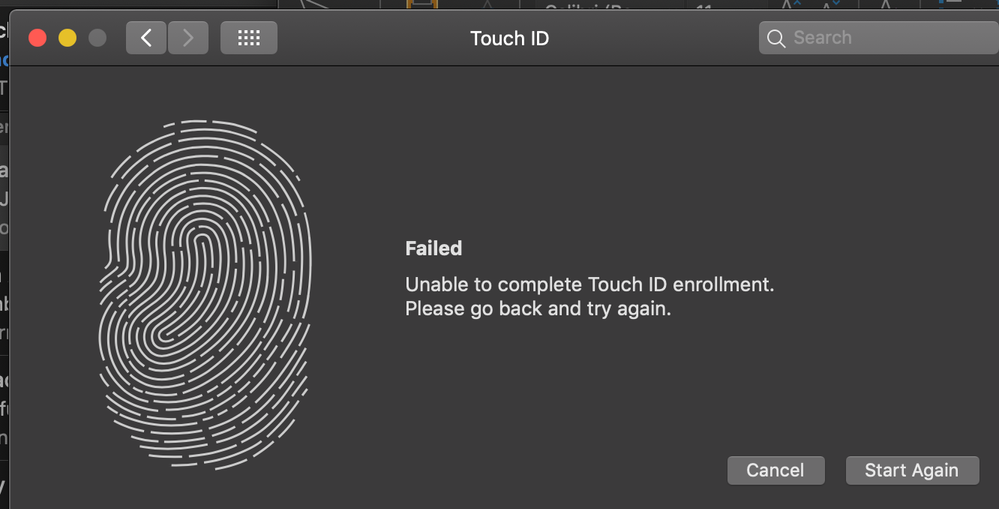The width and height of the screenshot is (999, 509).
Task: Click the Touch ID window title
Action: point(509,38)
